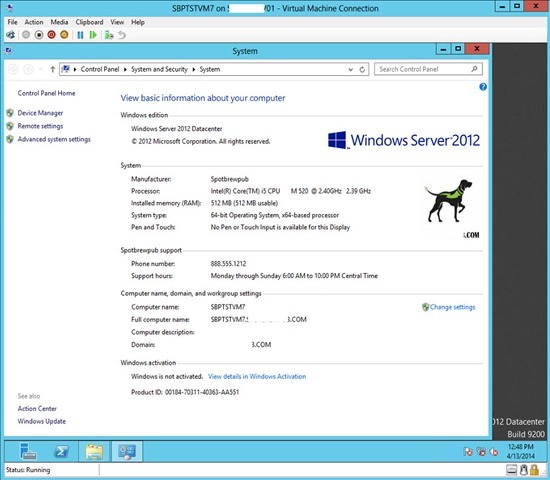Image resolution: width=550 pixels, height=480 pixels.
Task: Launch PowerShell from the taskbar
Action: point(61,451)
